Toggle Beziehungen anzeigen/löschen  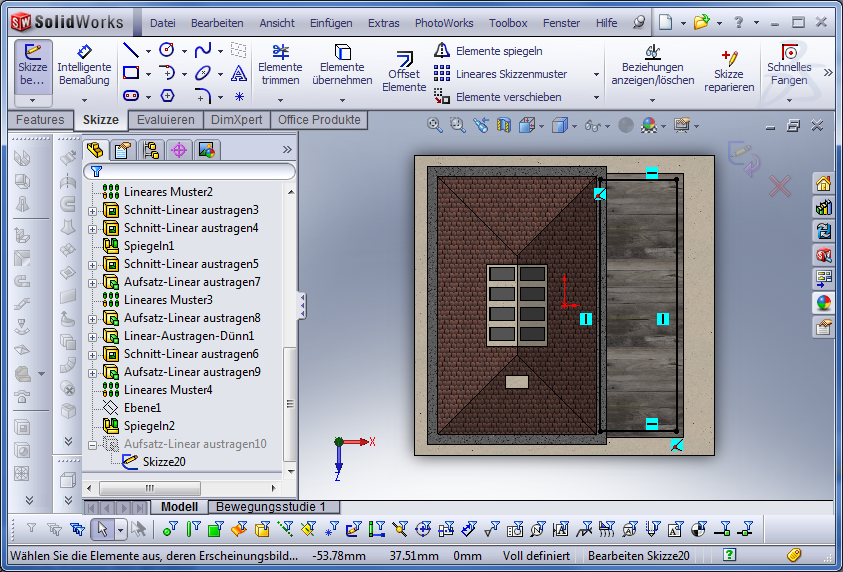click(x=652, y=65)
